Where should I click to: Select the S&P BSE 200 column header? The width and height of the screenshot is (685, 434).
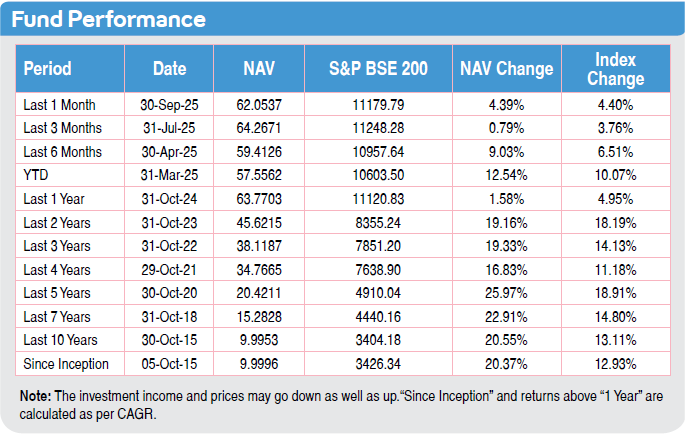378,69
